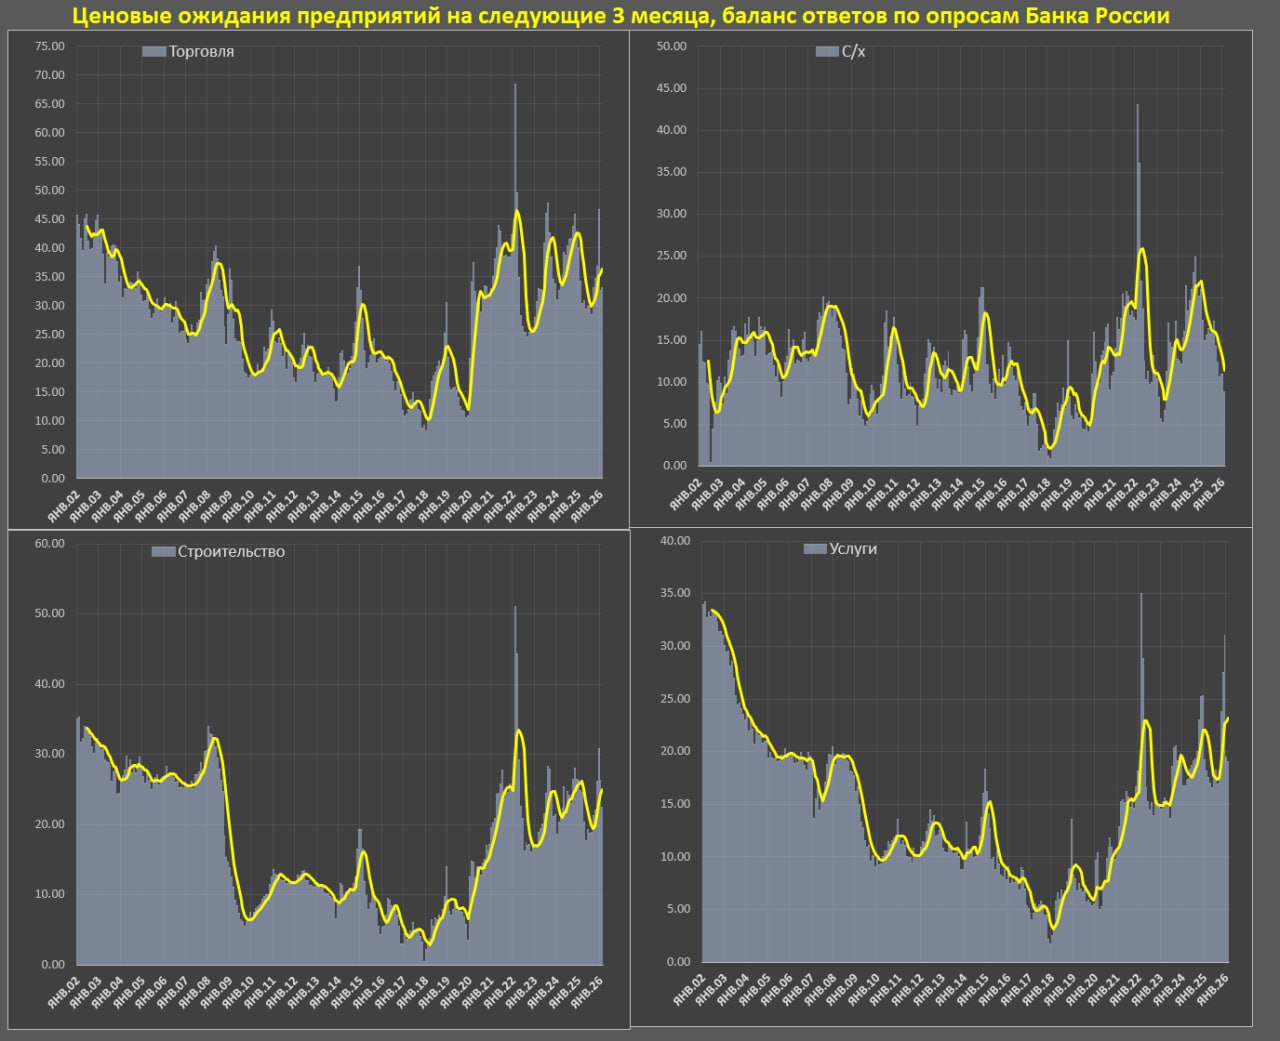Viewport: 1280px width, 1041px height.
Task: Click the Услуги legend color swatch
Action: (x=815, y=549)
